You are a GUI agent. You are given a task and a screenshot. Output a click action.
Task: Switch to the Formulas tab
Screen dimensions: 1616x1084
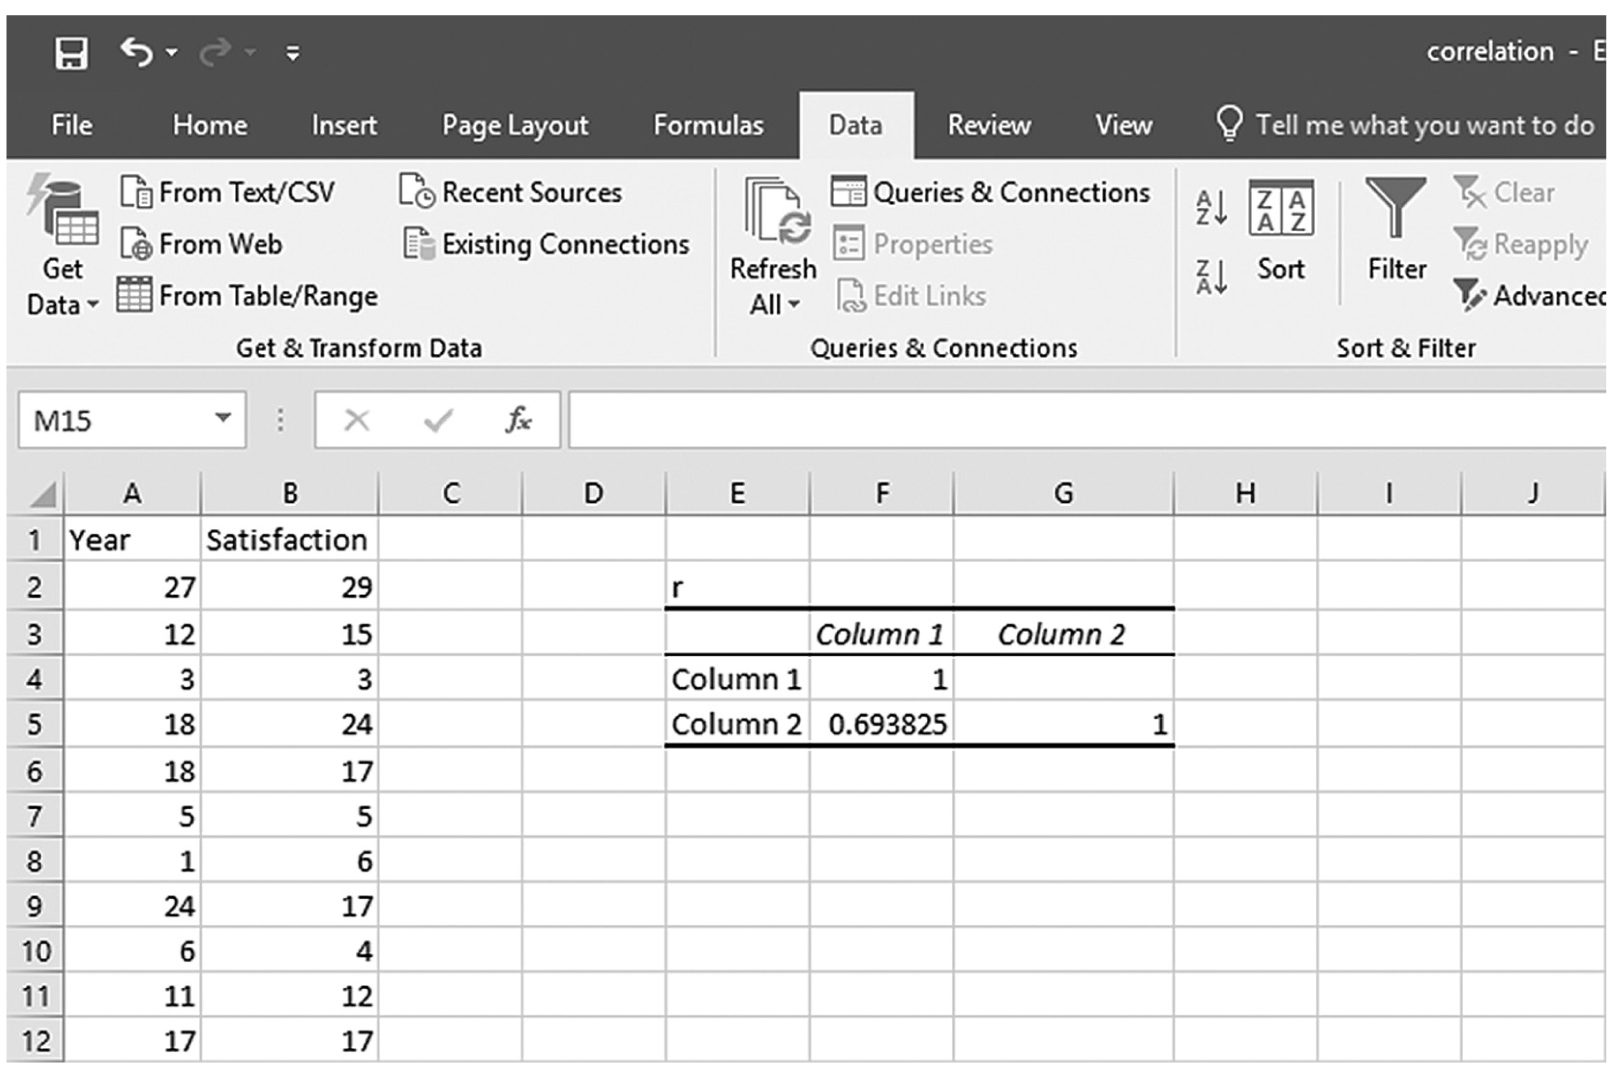point(708,125)
